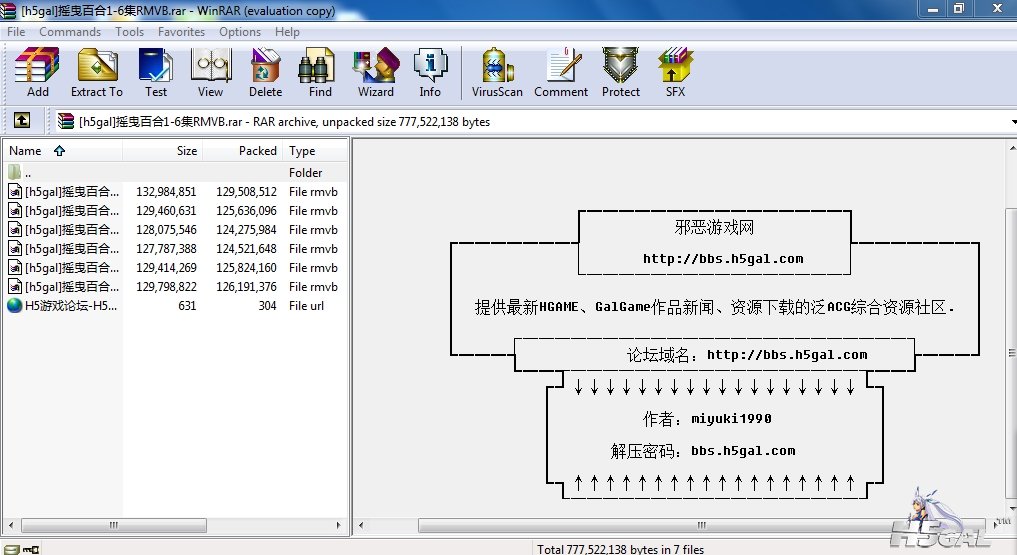1017x555 pixels.
Task: Click the 论坛域名 URL line in comment
Action: pos(747,355)
